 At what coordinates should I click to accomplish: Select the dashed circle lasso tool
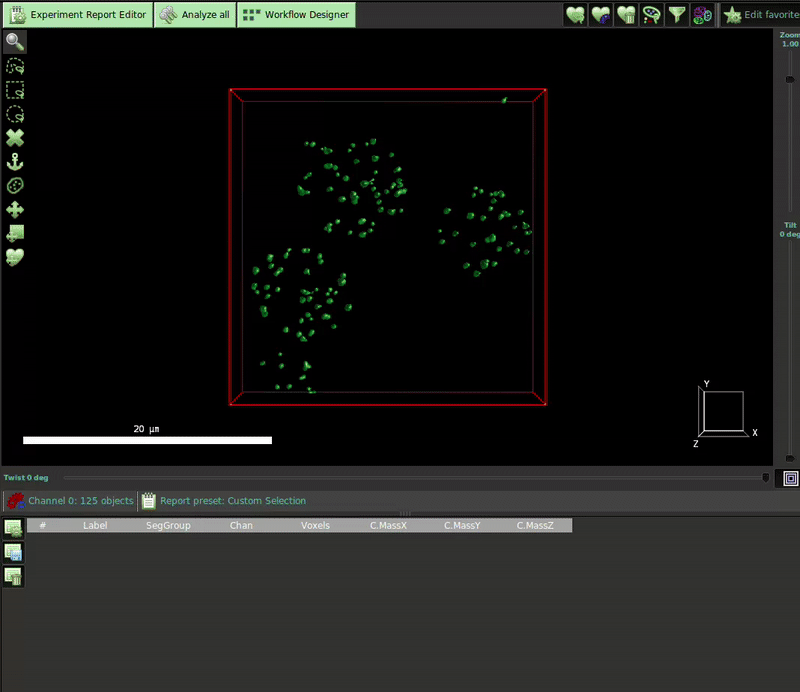coord(15,114)
